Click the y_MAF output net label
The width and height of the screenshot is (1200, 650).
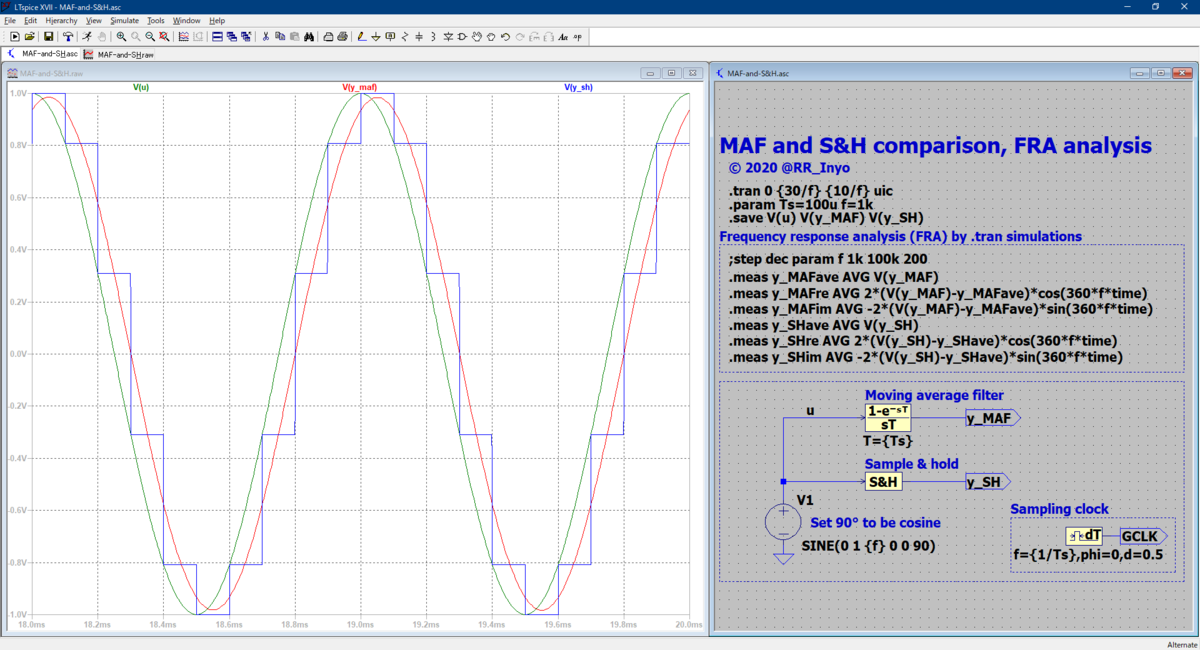(992, 418)
